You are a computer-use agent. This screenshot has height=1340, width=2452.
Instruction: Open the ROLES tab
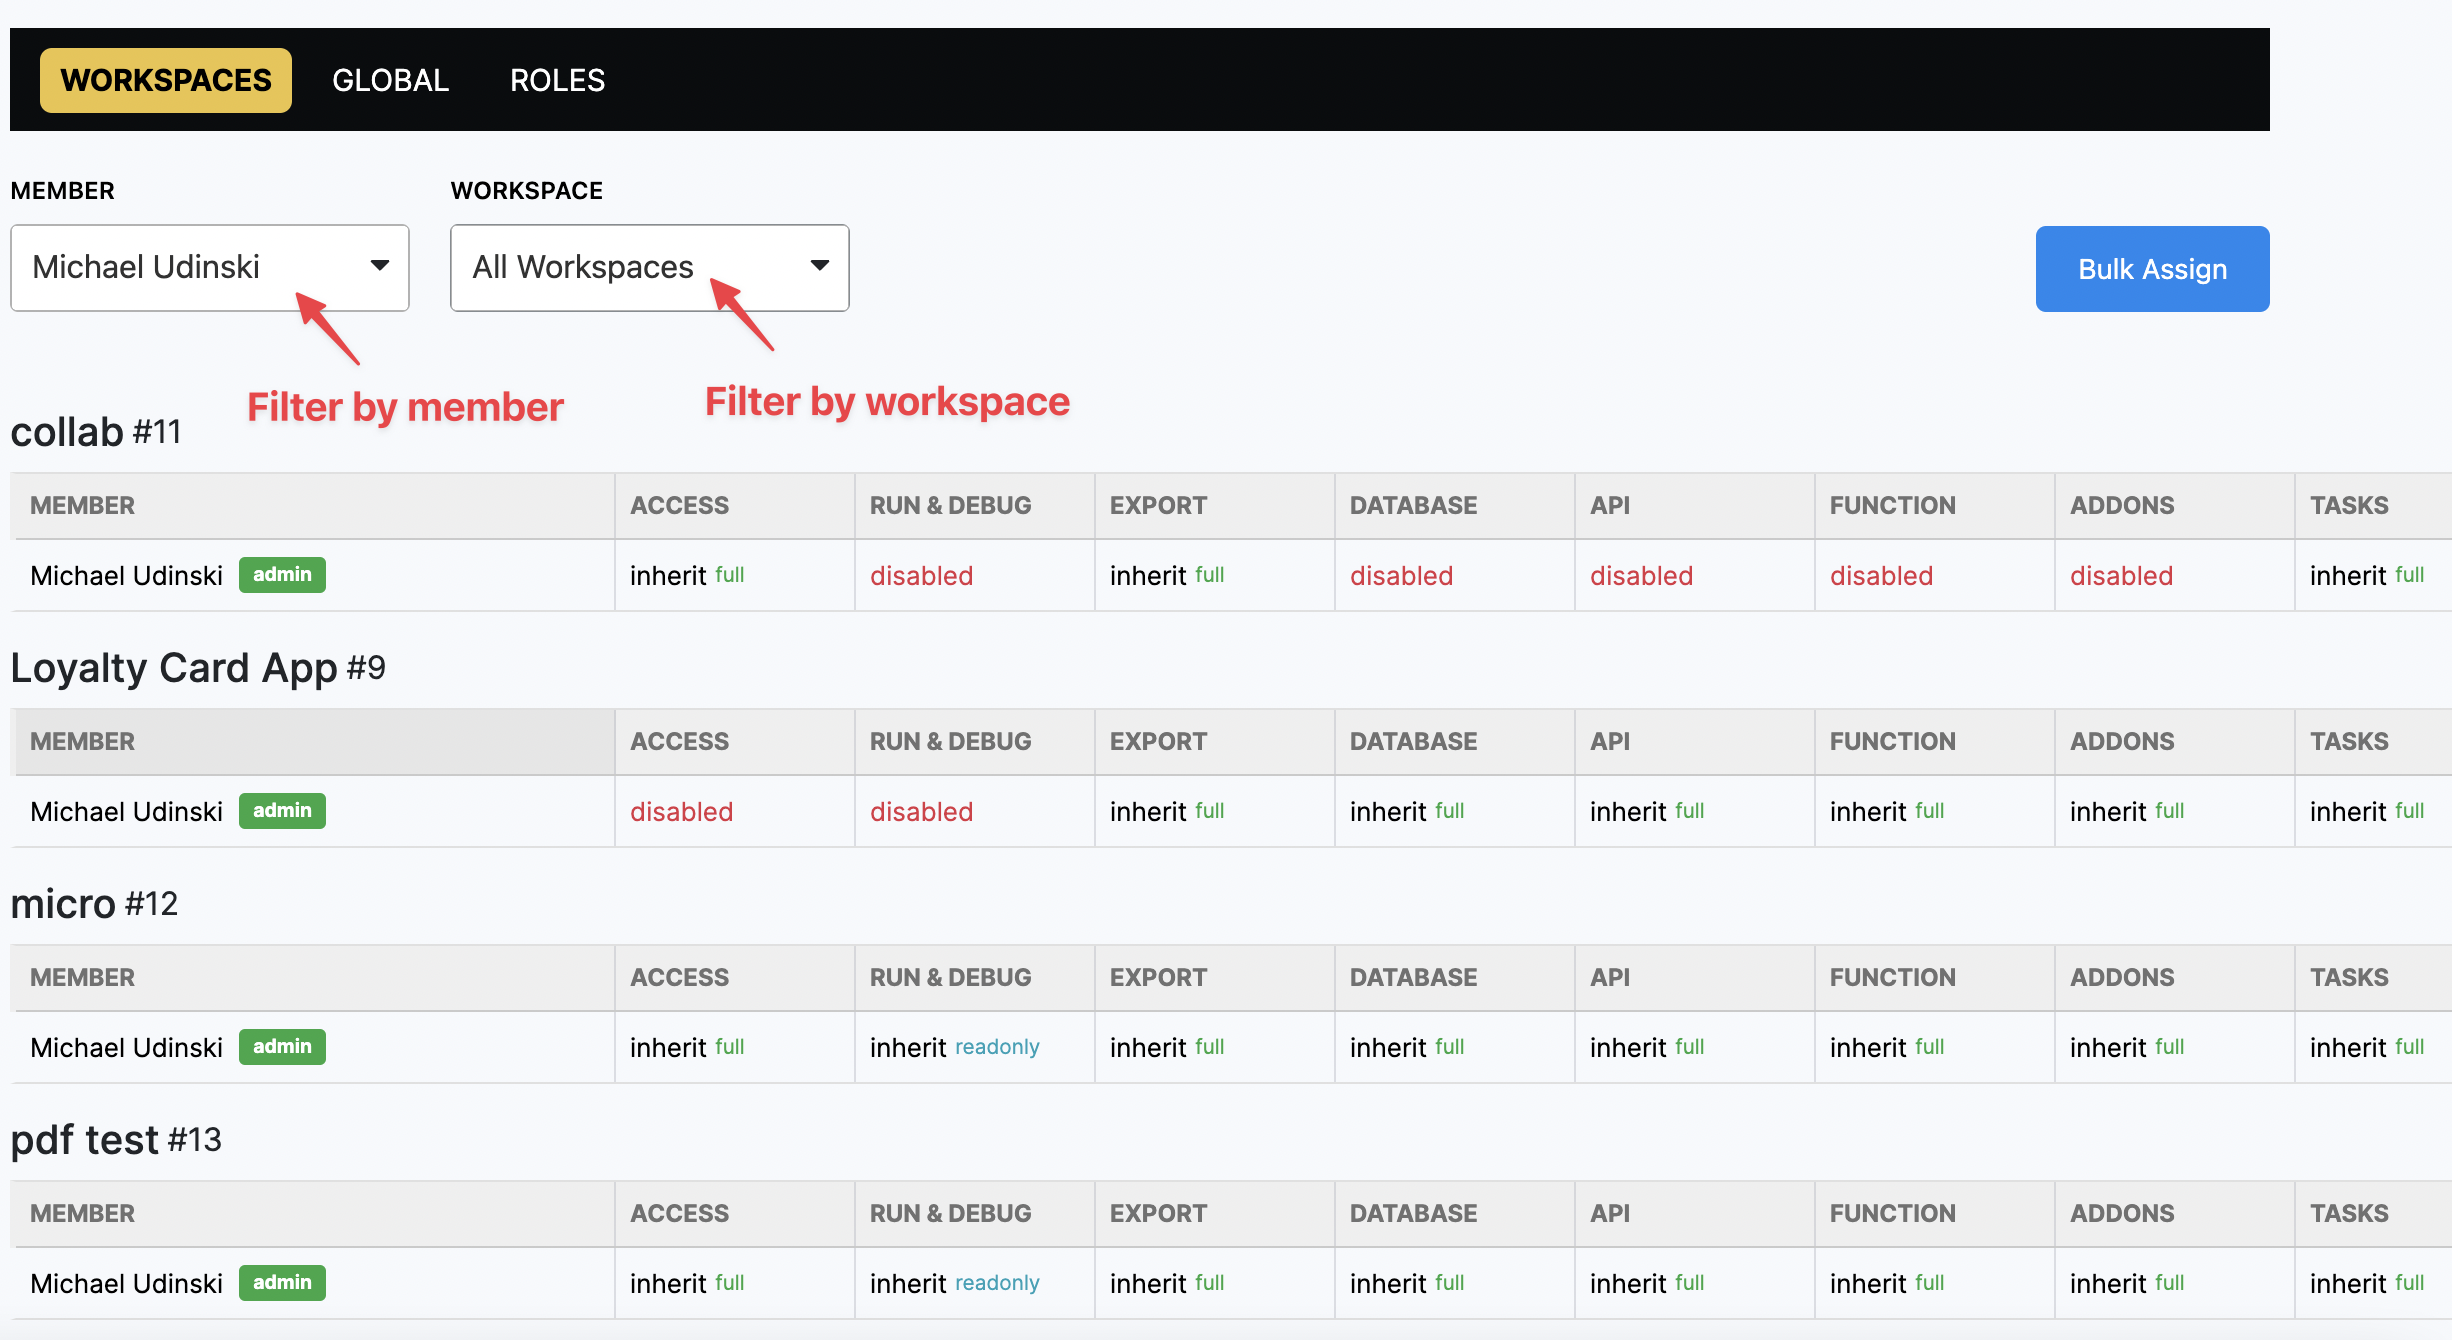pyautogui.click(x=557, y=80)
